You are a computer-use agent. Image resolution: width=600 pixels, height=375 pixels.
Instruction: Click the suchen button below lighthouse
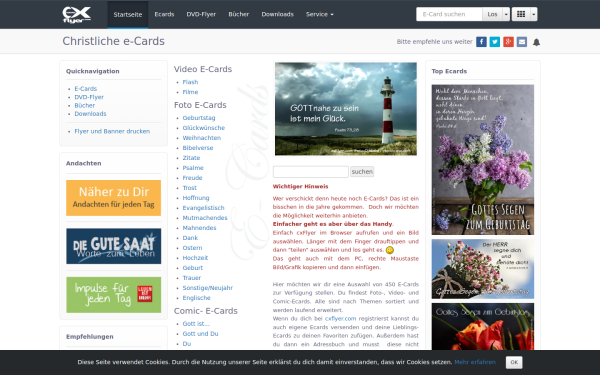362,171
